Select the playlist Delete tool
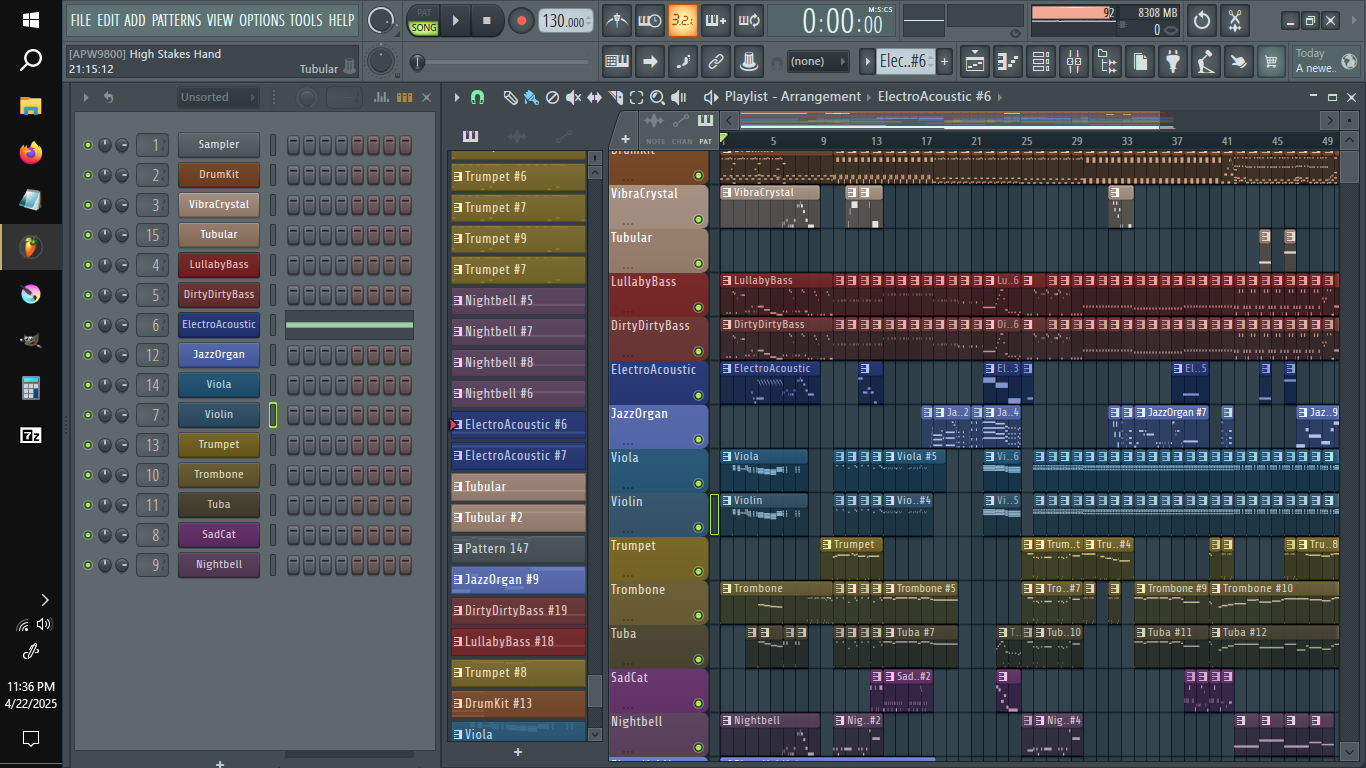The image size is (1366, 768). pos(552,97)
